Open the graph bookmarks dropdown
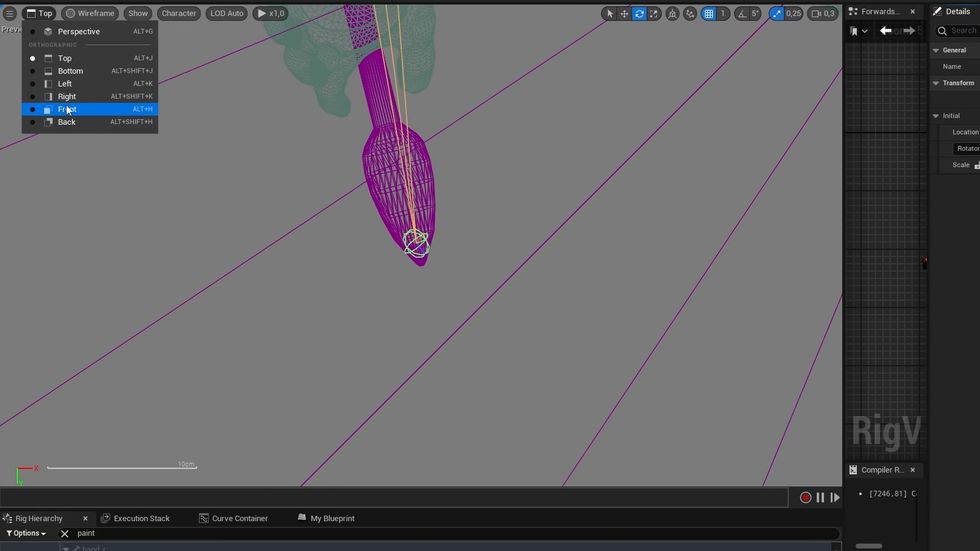The height and width of the screenshot is (551, 980). (x=858, y=31)
